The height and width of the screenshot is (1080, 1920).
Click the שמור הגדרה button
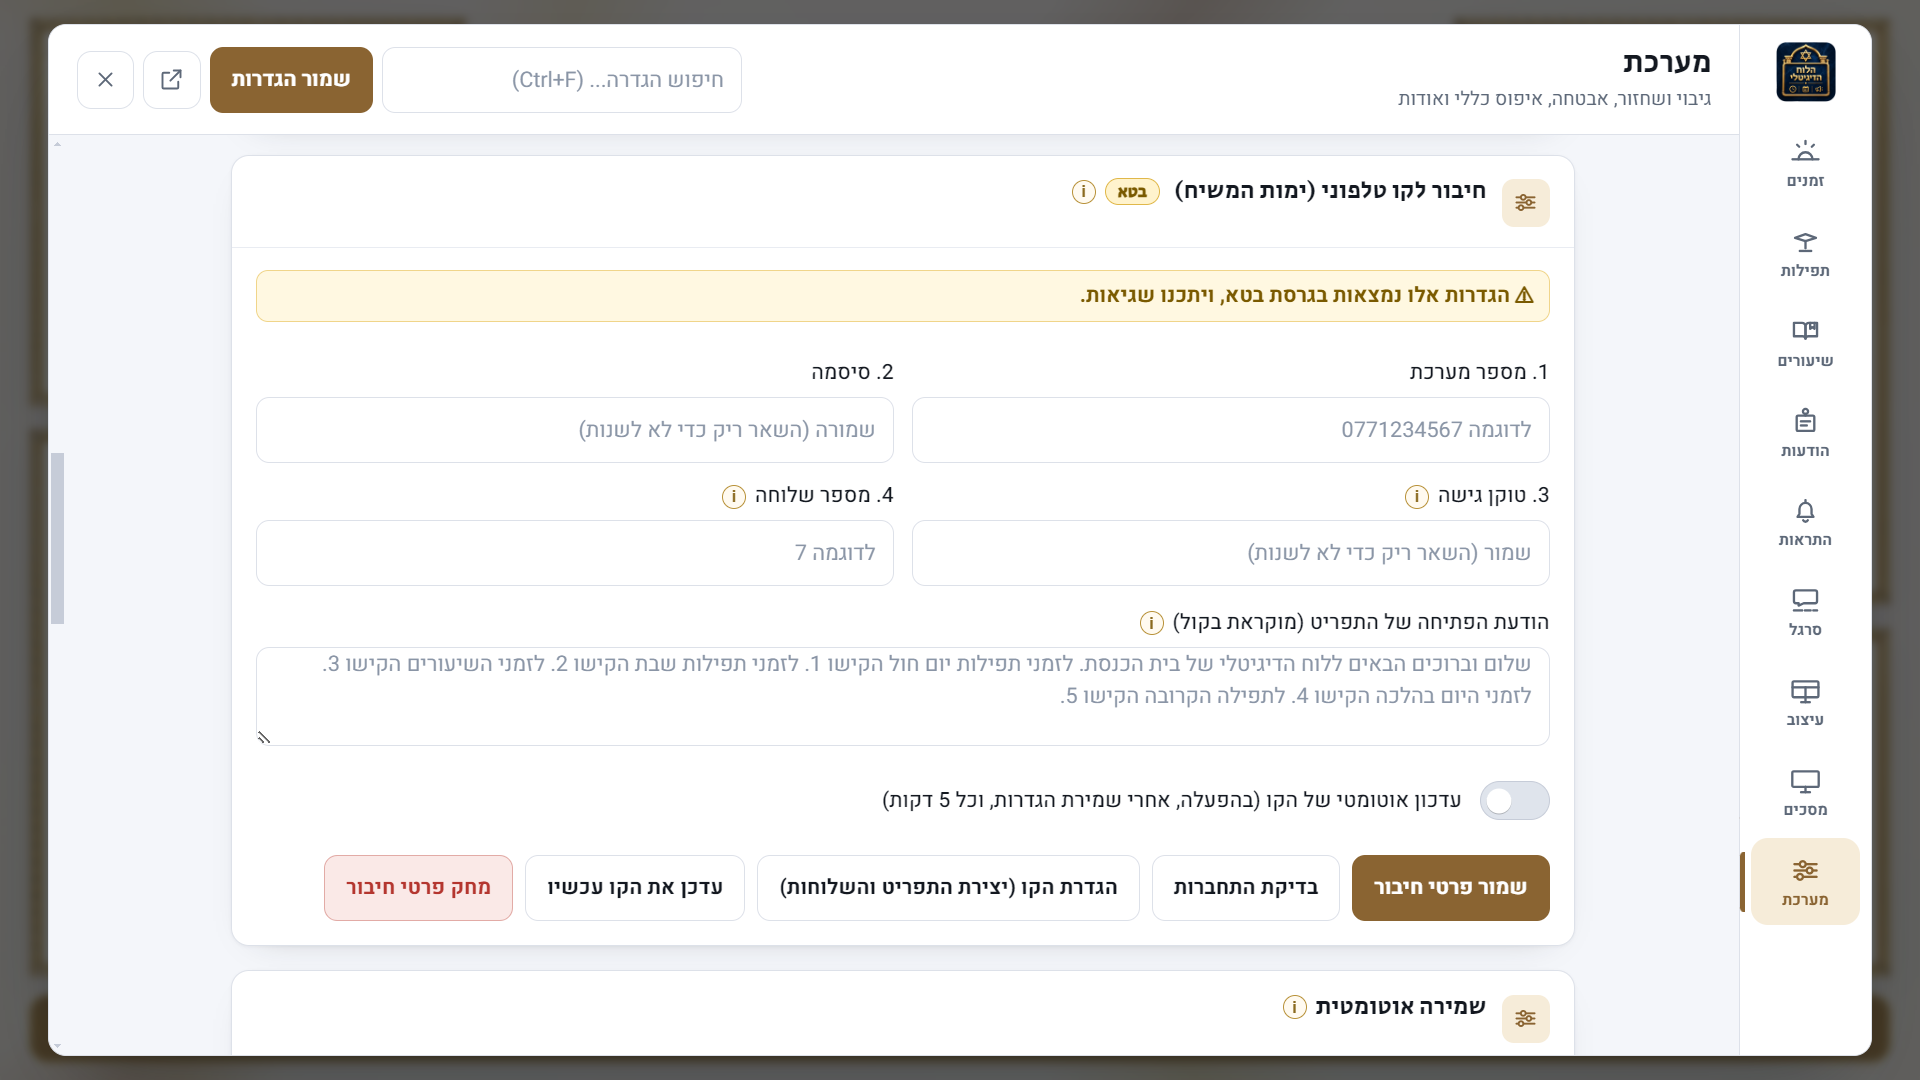(x=291, y=80)
